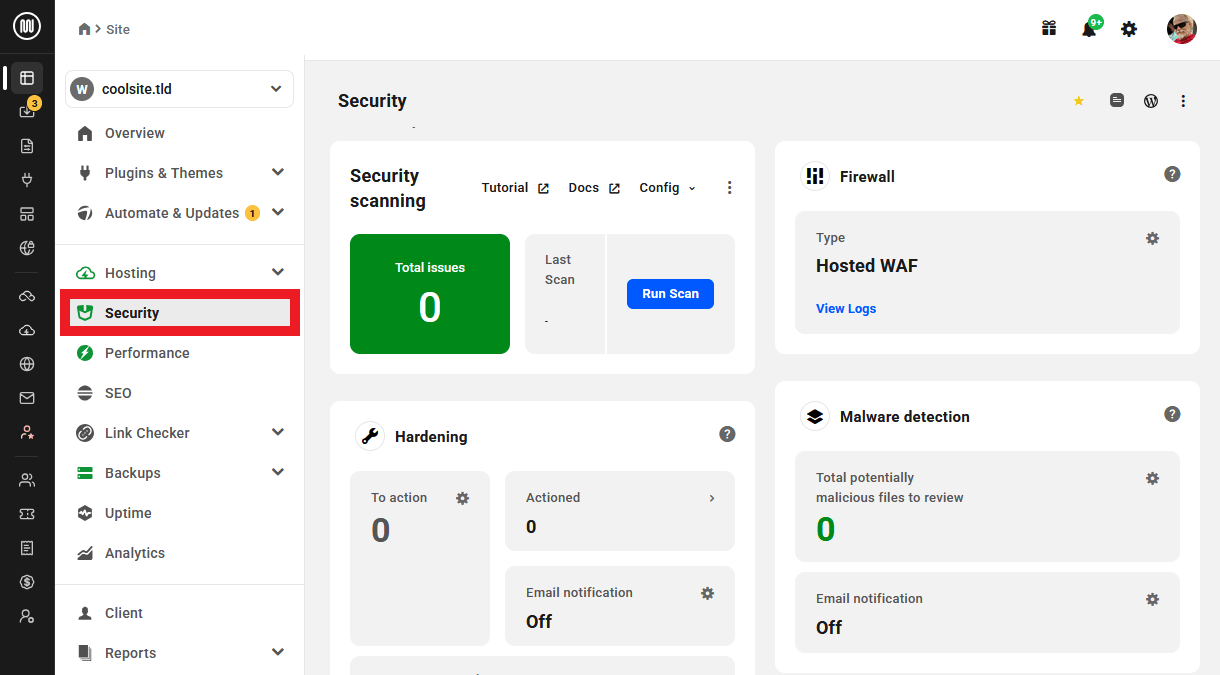Open the downloads icon with the 3 badge
Image resolution: width=1220 pixels, height=675 pixels.
[27, 111]
